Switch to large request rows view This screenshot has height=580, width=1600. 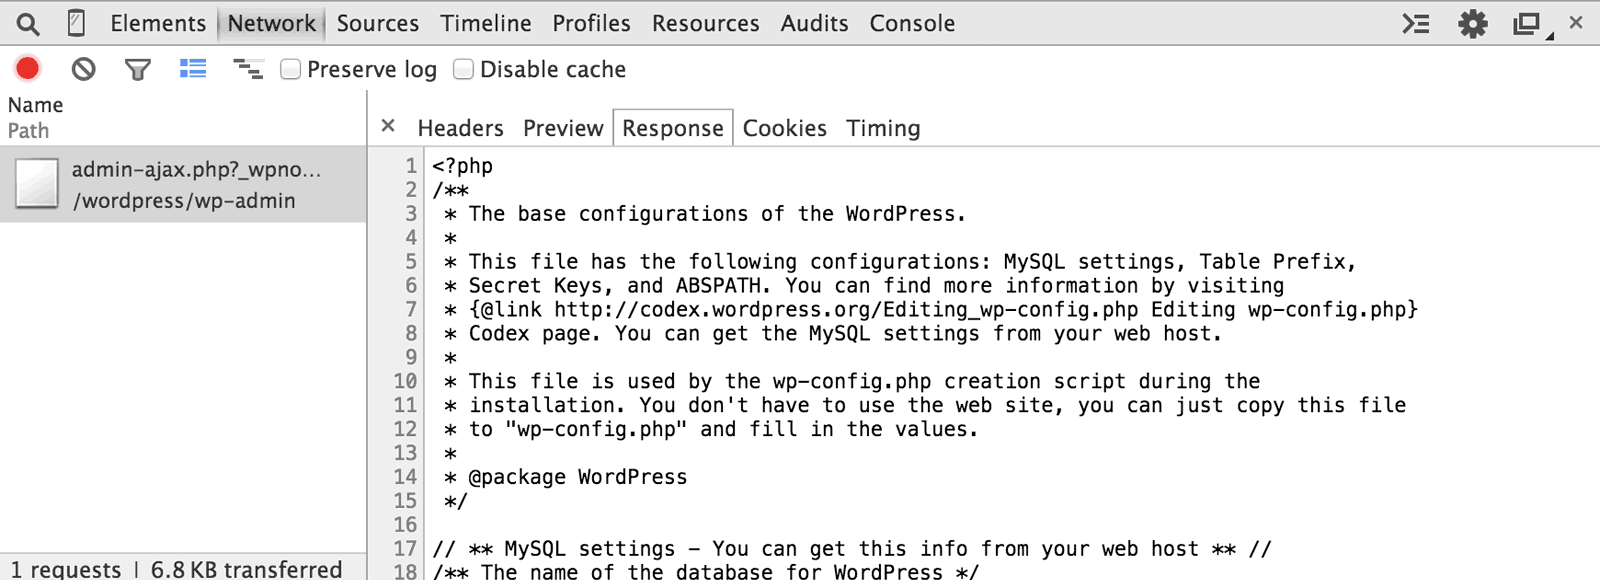click(x=193, y=68)
